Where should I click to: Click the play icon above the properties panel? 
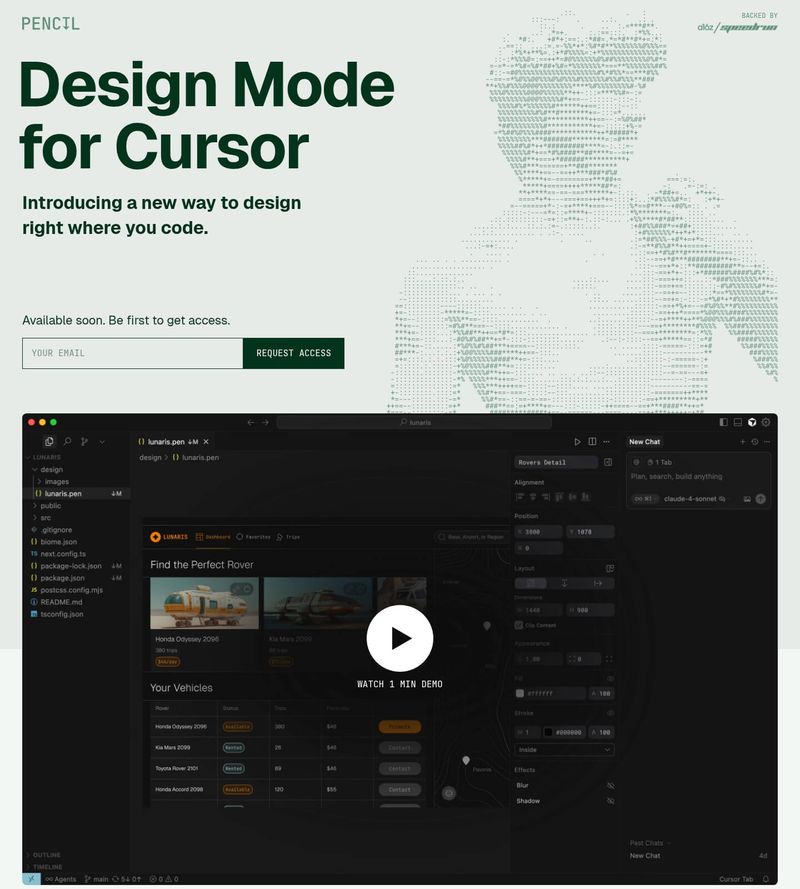click(x=578, y=441)
